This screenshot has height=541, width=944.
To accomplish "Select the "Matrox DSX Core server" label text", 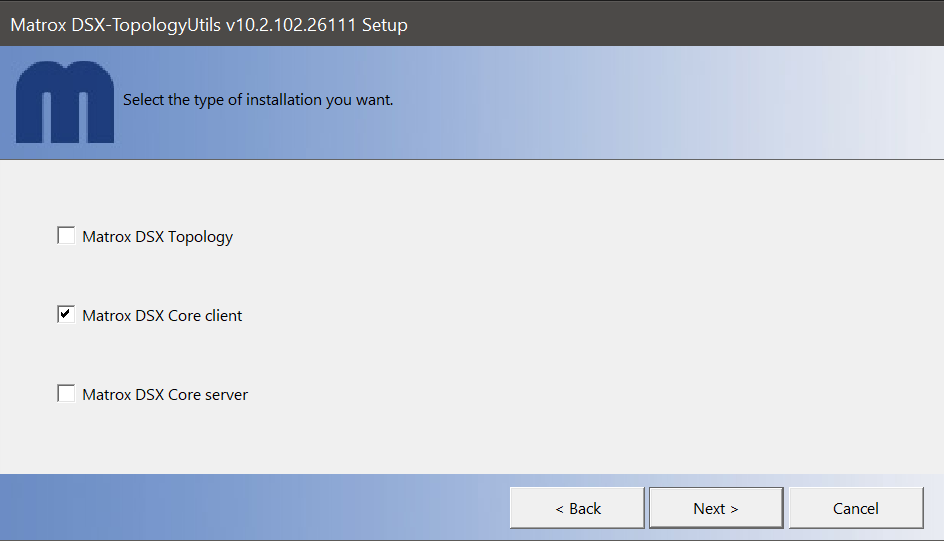I will 165,395.
